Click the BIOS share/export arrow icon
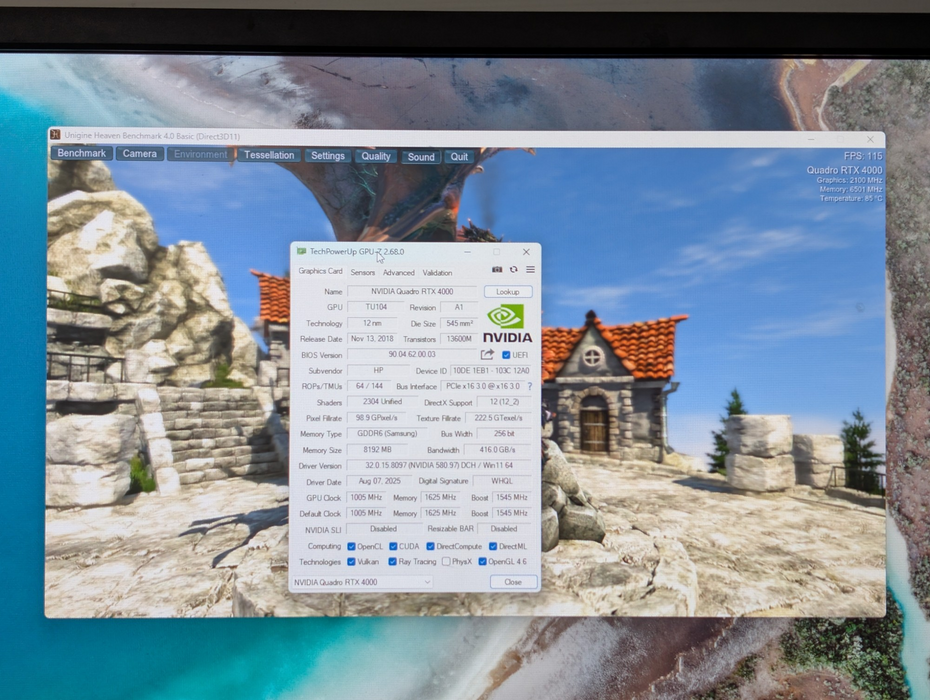The image size is (930, 700). point(487,355)
